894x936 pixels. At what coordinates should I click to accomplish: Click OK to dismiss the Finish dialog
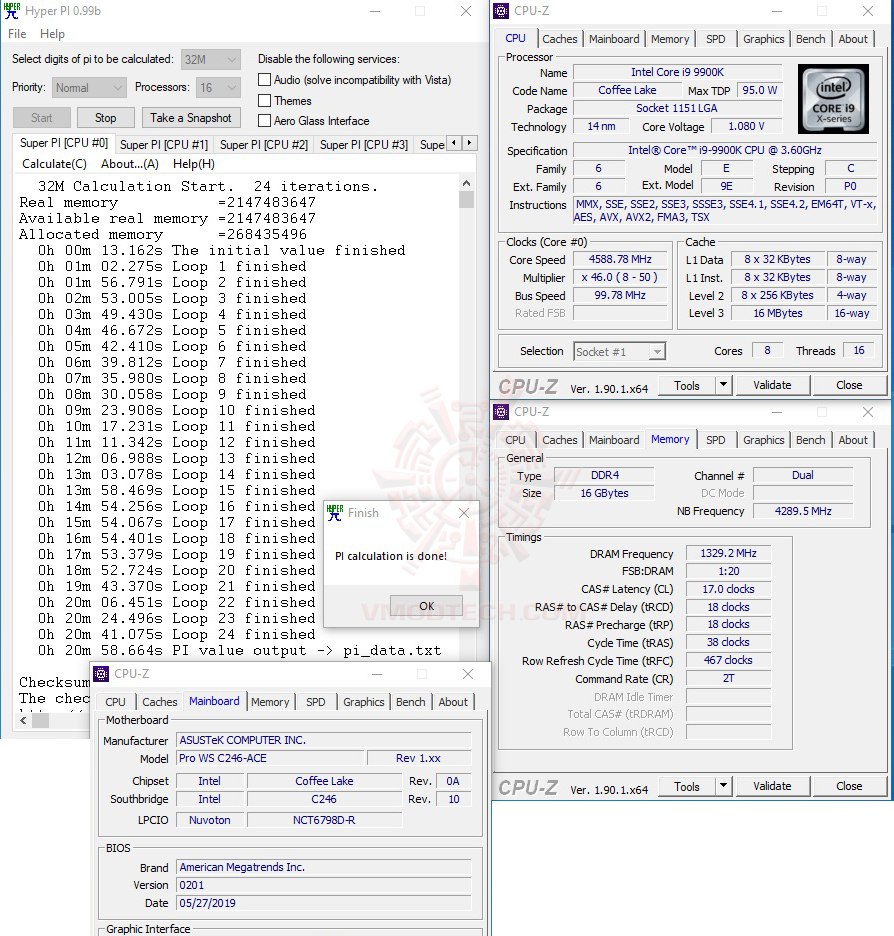click(426, 606)
